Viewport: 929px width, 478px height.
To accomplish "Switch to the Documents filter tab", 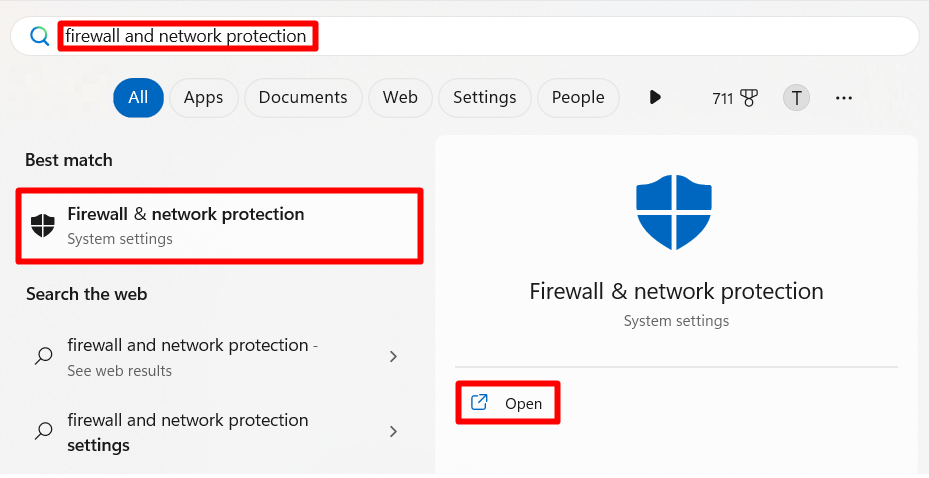I will pos(303,98).
